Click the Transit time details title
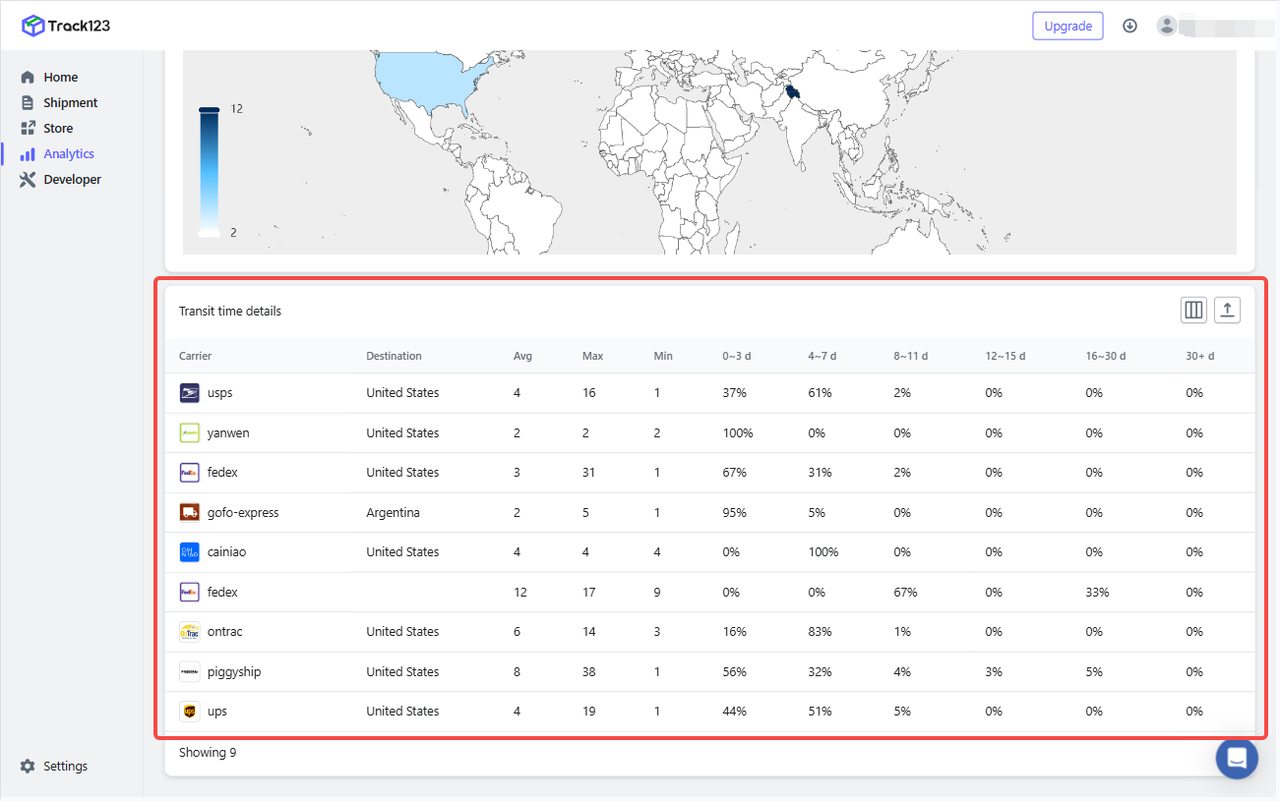 point(230,311)
